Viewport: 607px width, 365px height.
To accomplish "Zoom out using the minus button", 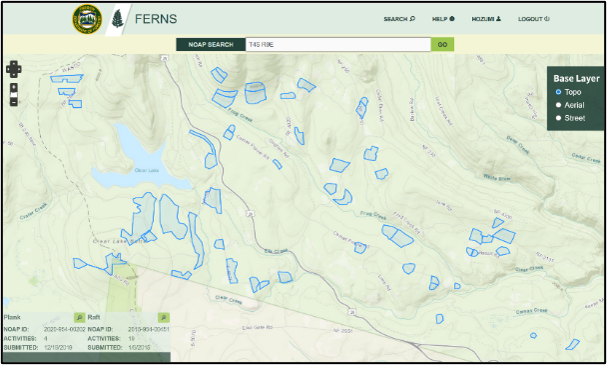I will 14,102.
